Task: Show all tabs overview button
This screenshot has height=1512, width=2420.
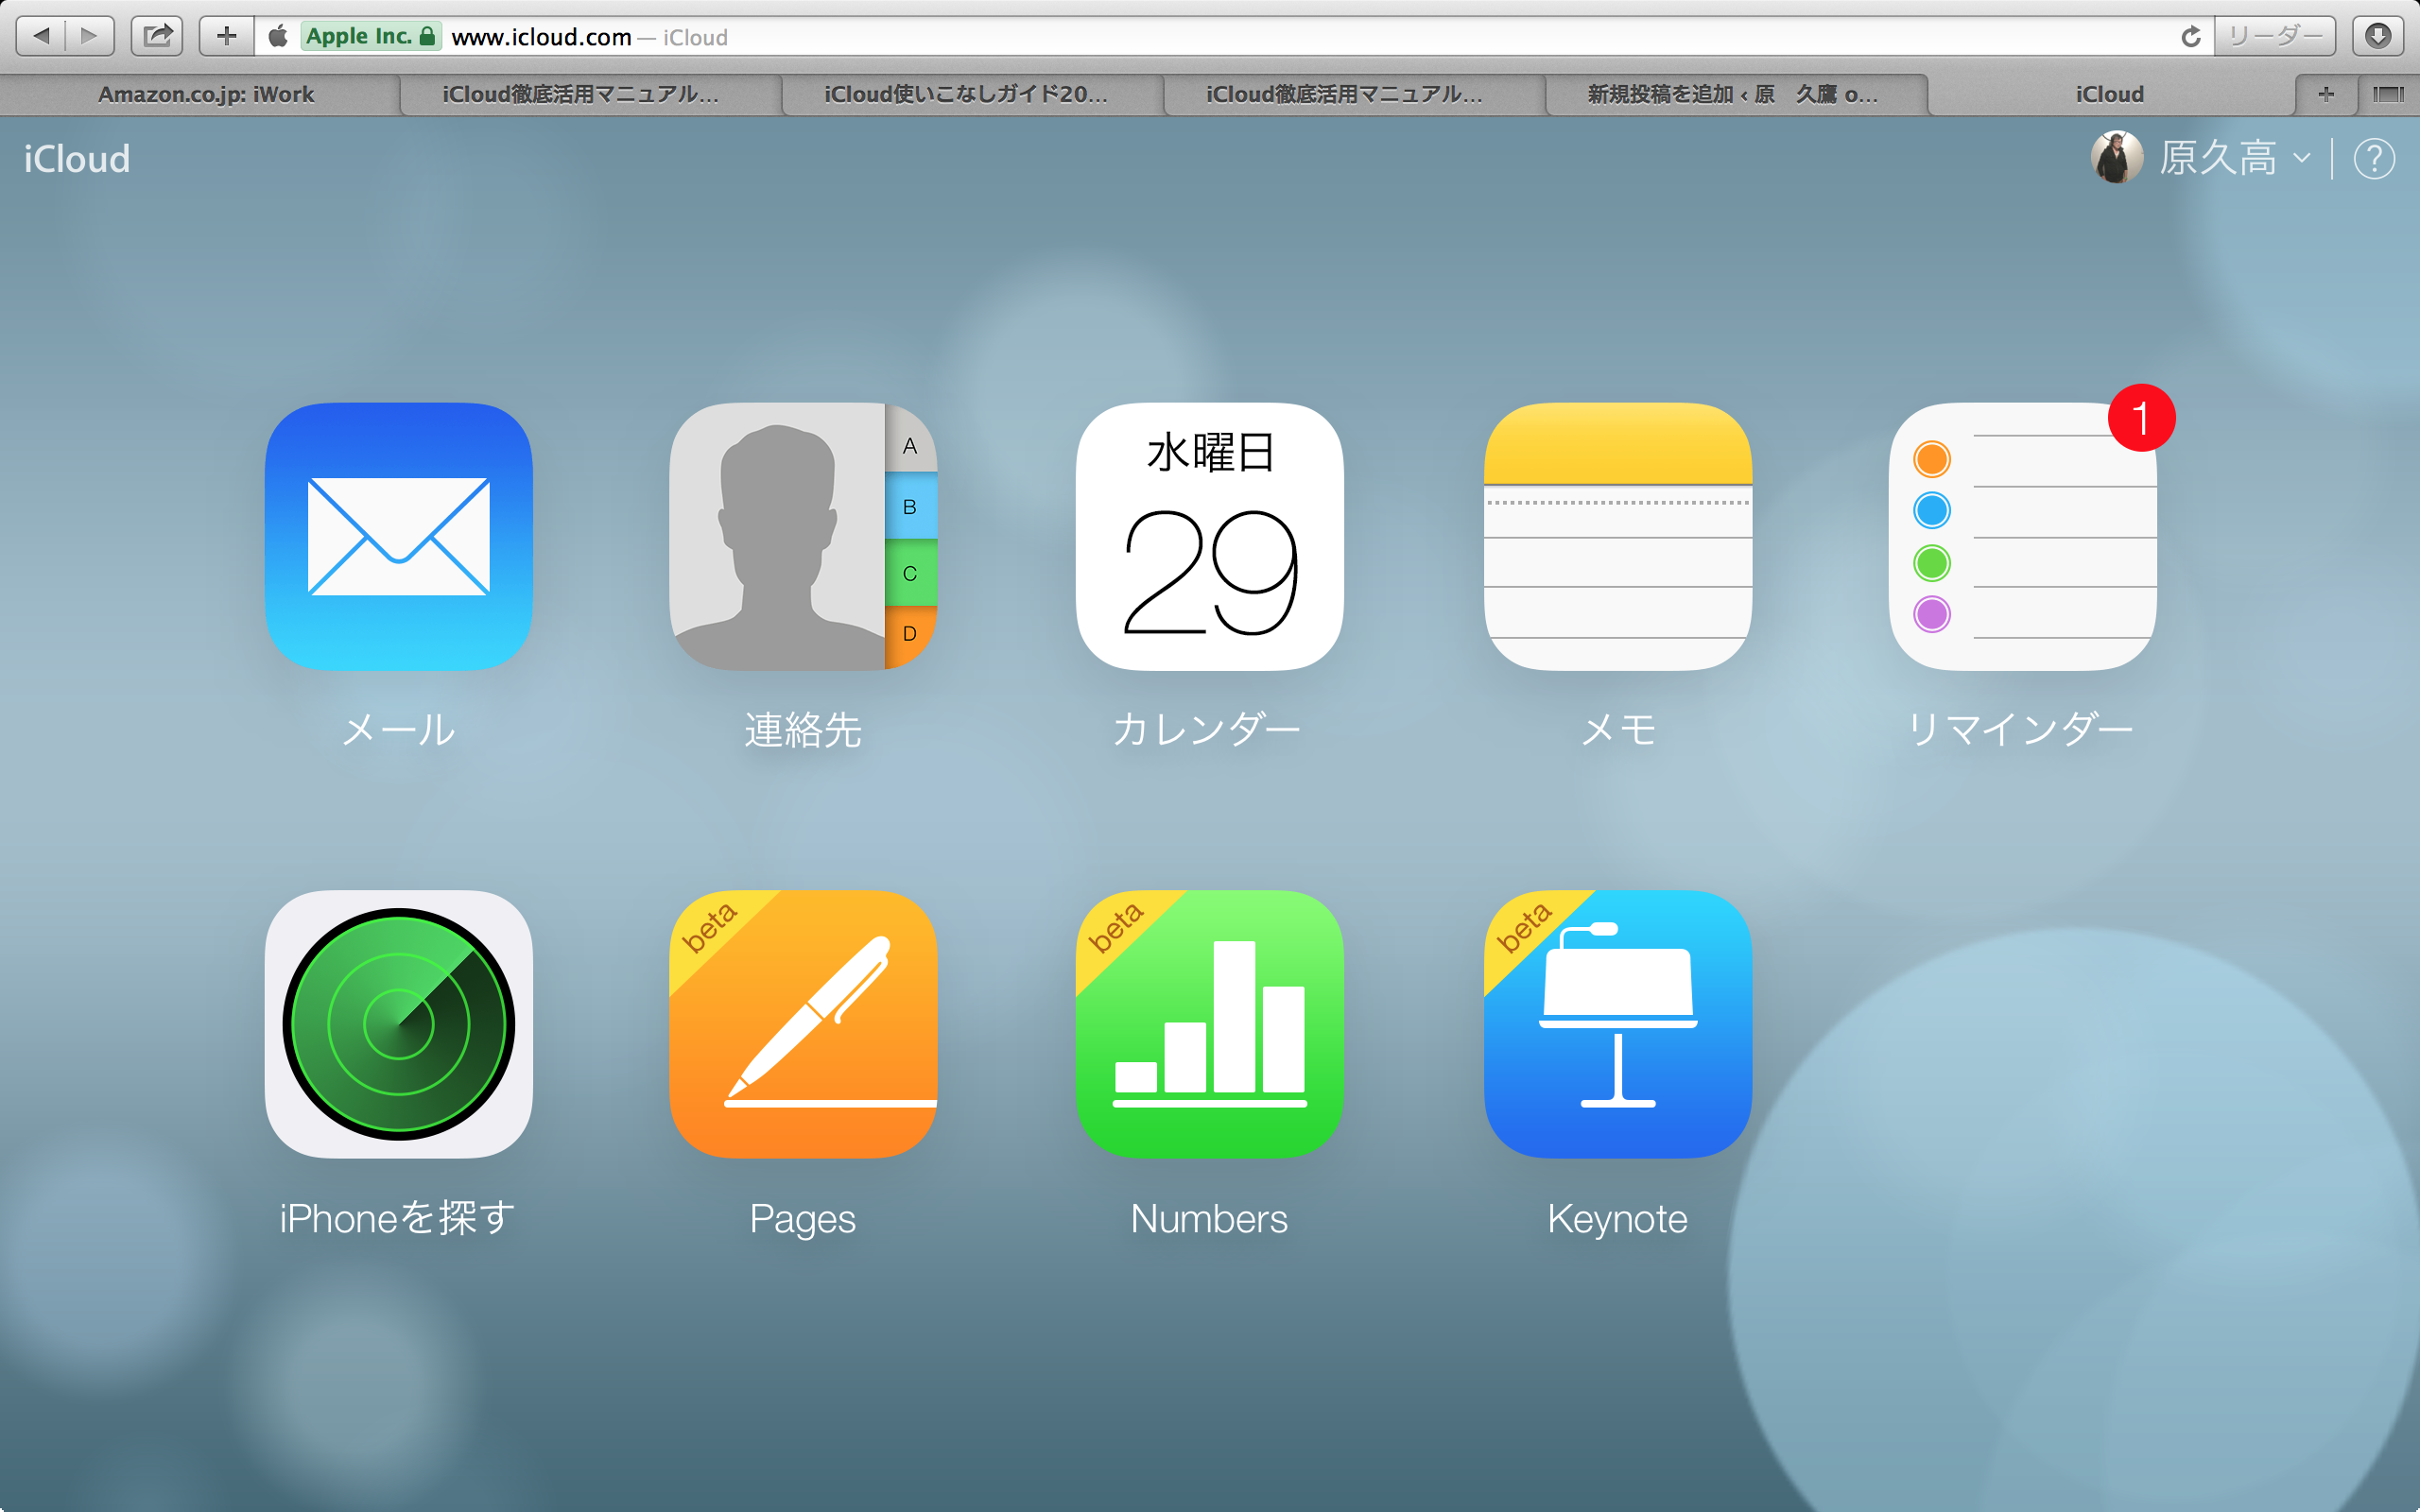Action: 2388,94
